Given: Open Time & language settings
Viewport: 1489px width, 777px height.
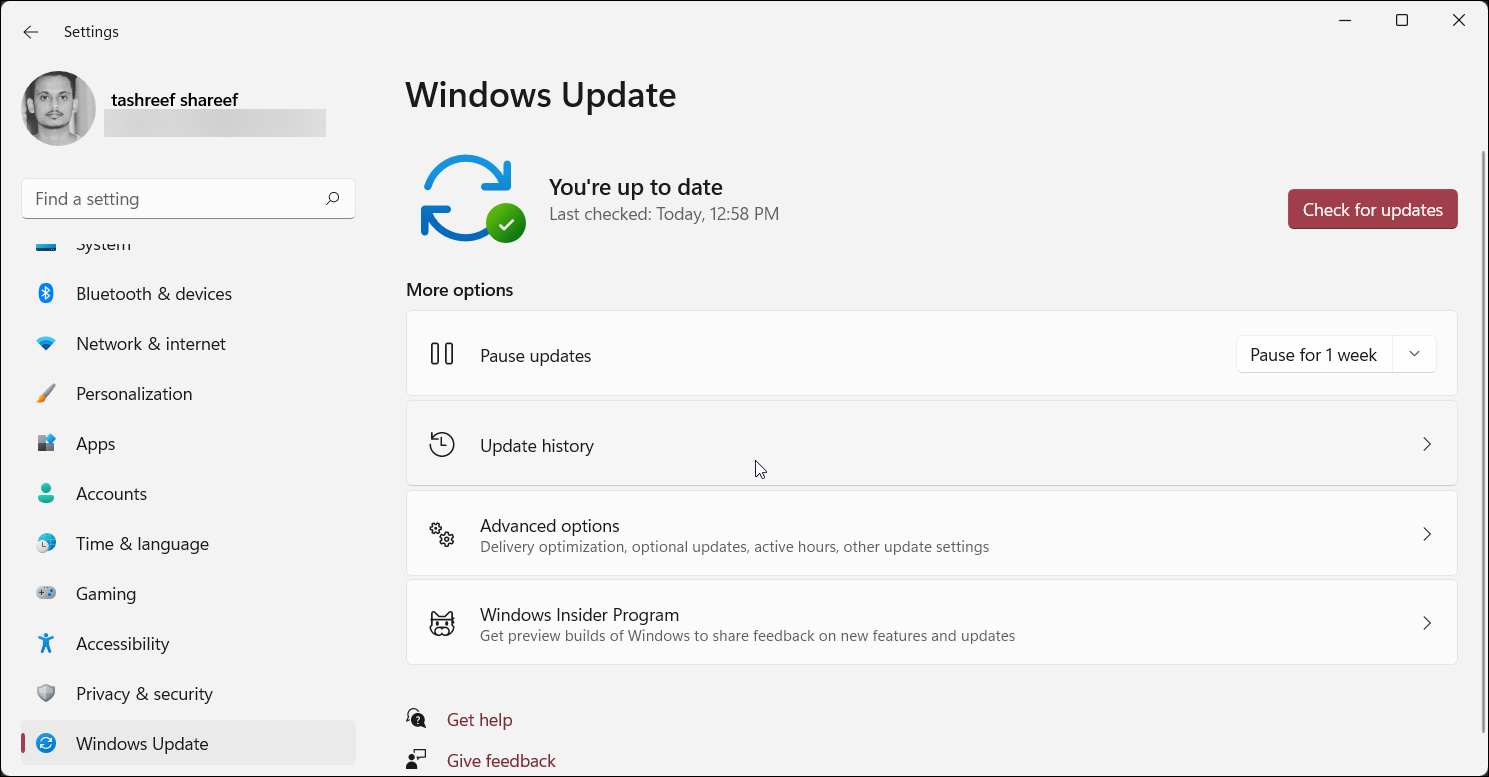Looking at the screenshot, I should coord(188,543).
